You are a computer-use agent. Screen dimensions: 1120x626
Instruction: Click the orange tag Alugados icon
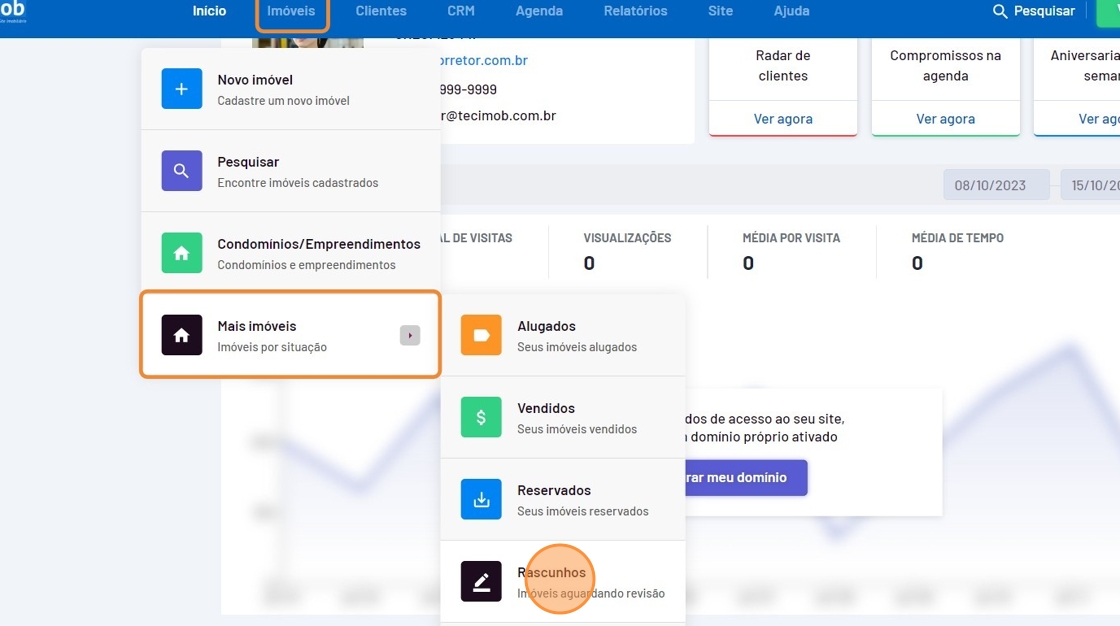[481, 335]
